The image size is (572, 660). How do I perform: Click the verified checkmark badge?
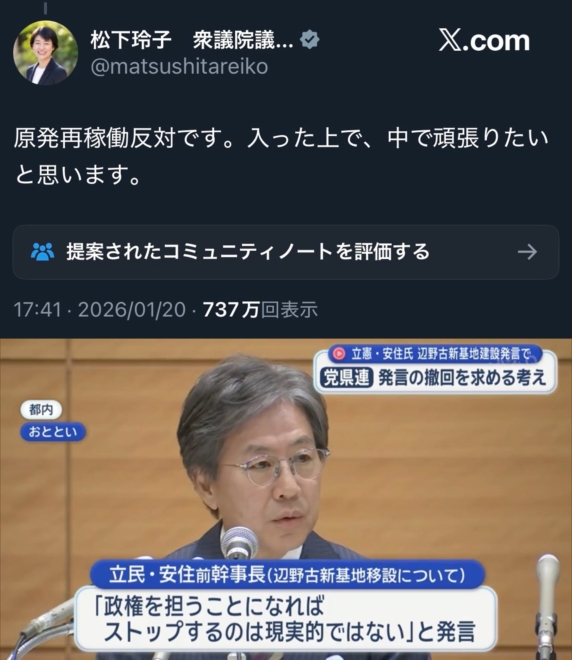click(310, 40)
